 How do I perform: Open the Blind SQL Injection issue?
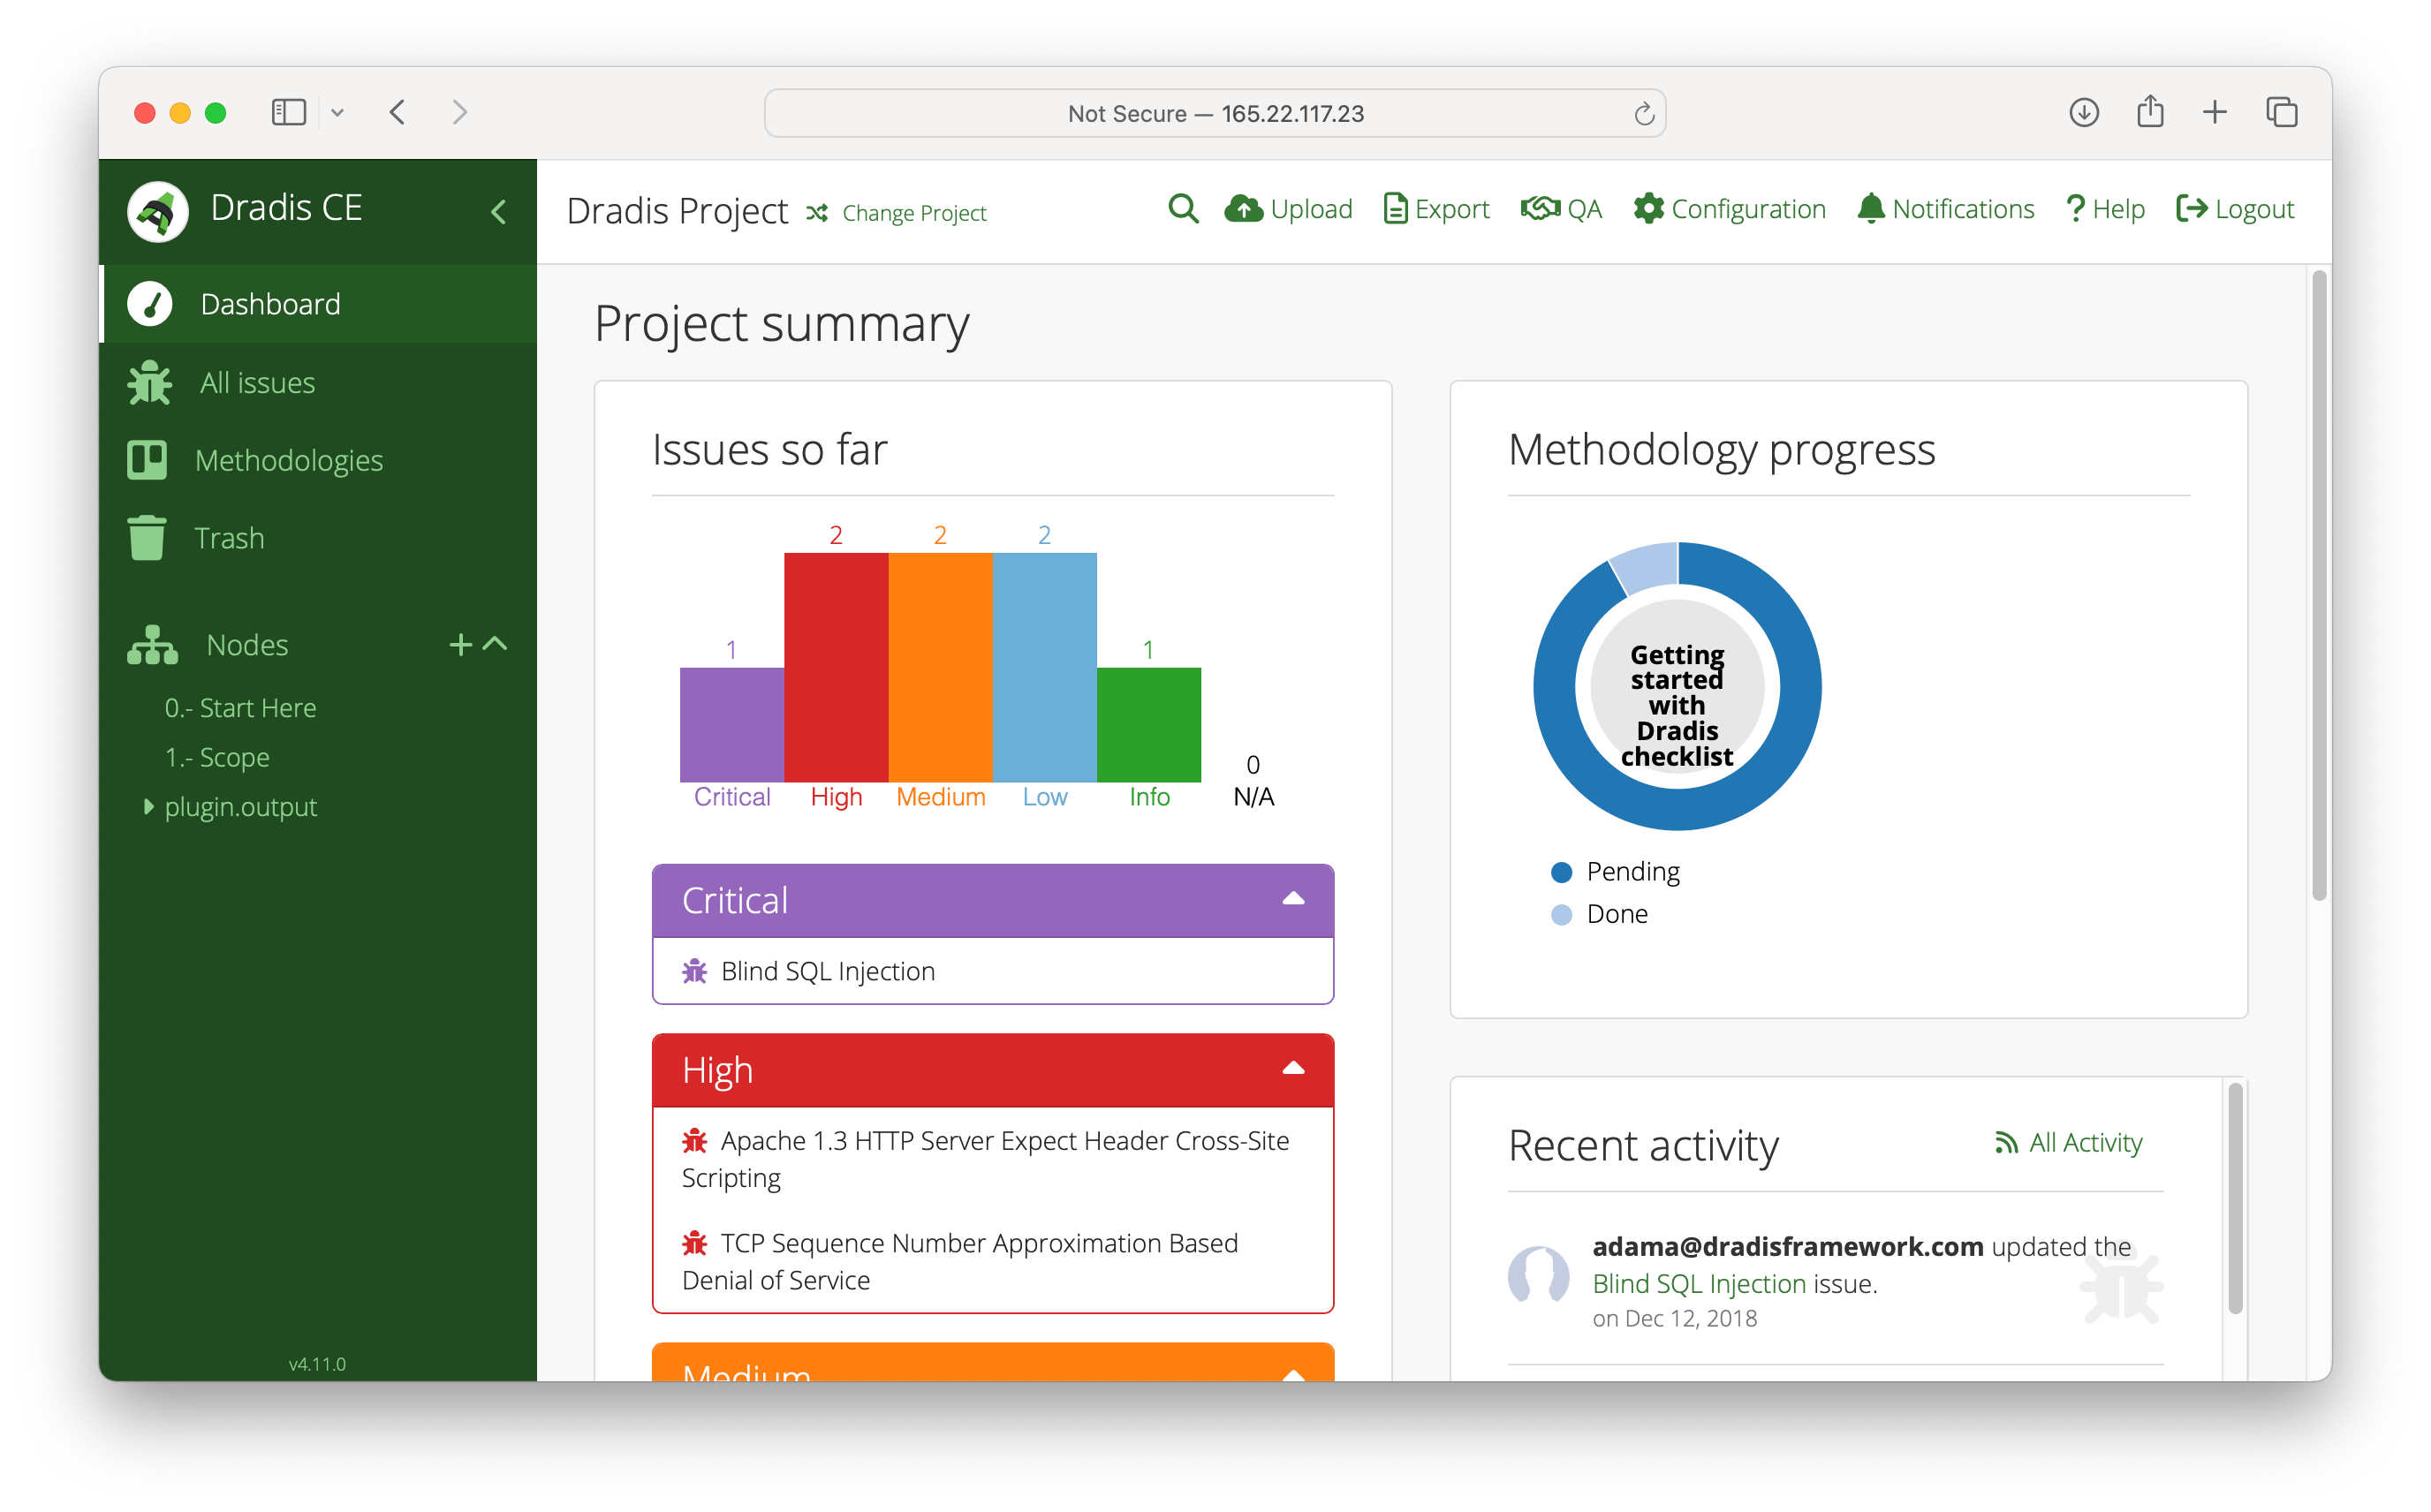pos(827,970)
